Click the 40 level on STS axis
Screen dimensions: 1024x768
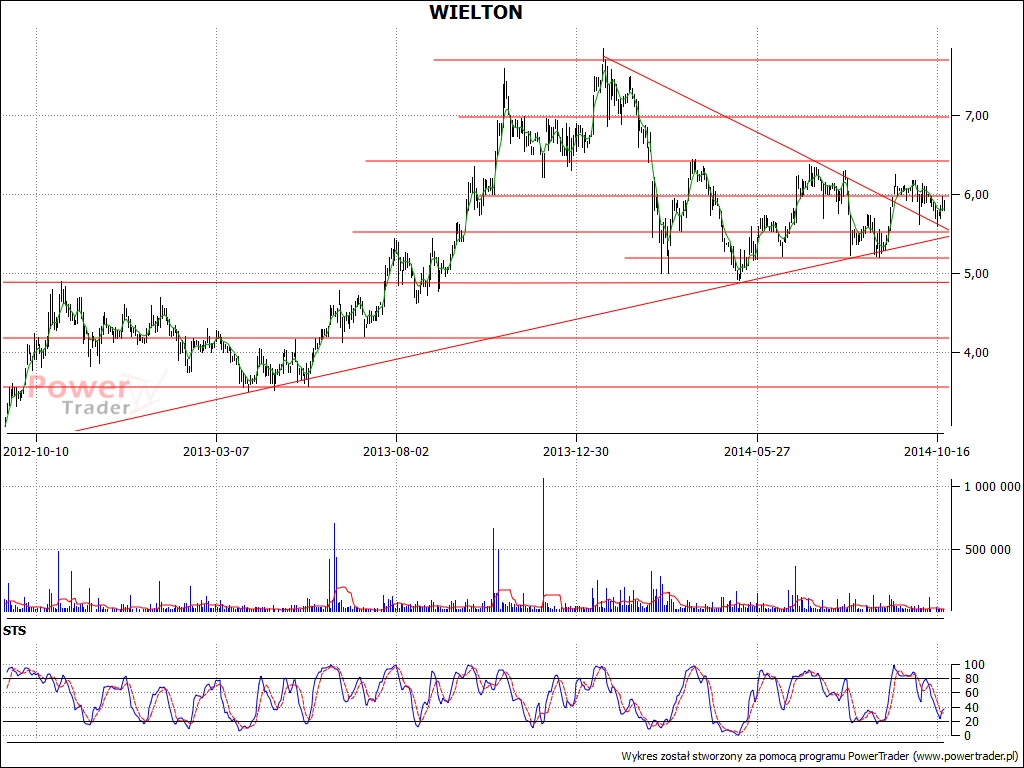(x=970, y=707)
